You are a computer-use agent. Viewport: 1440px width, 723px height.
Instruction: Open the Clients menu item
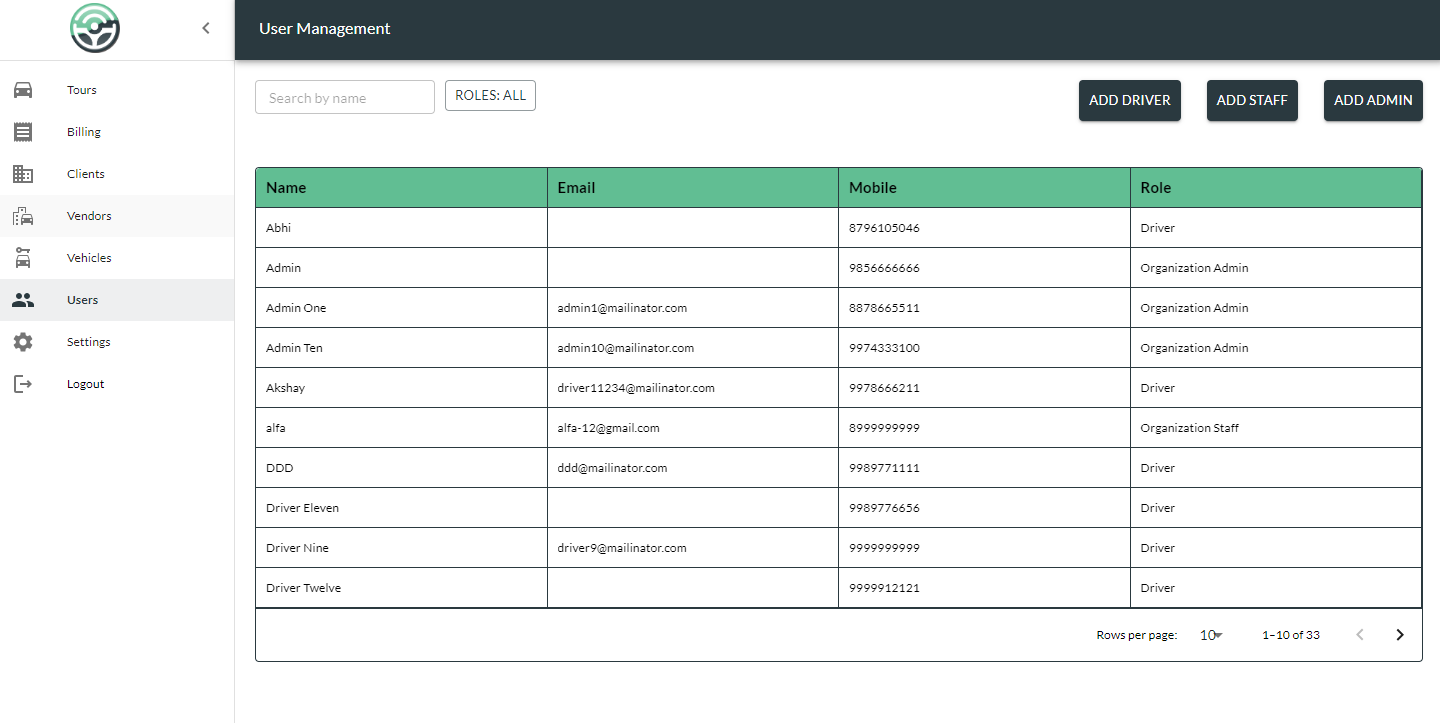click(117, 174)
